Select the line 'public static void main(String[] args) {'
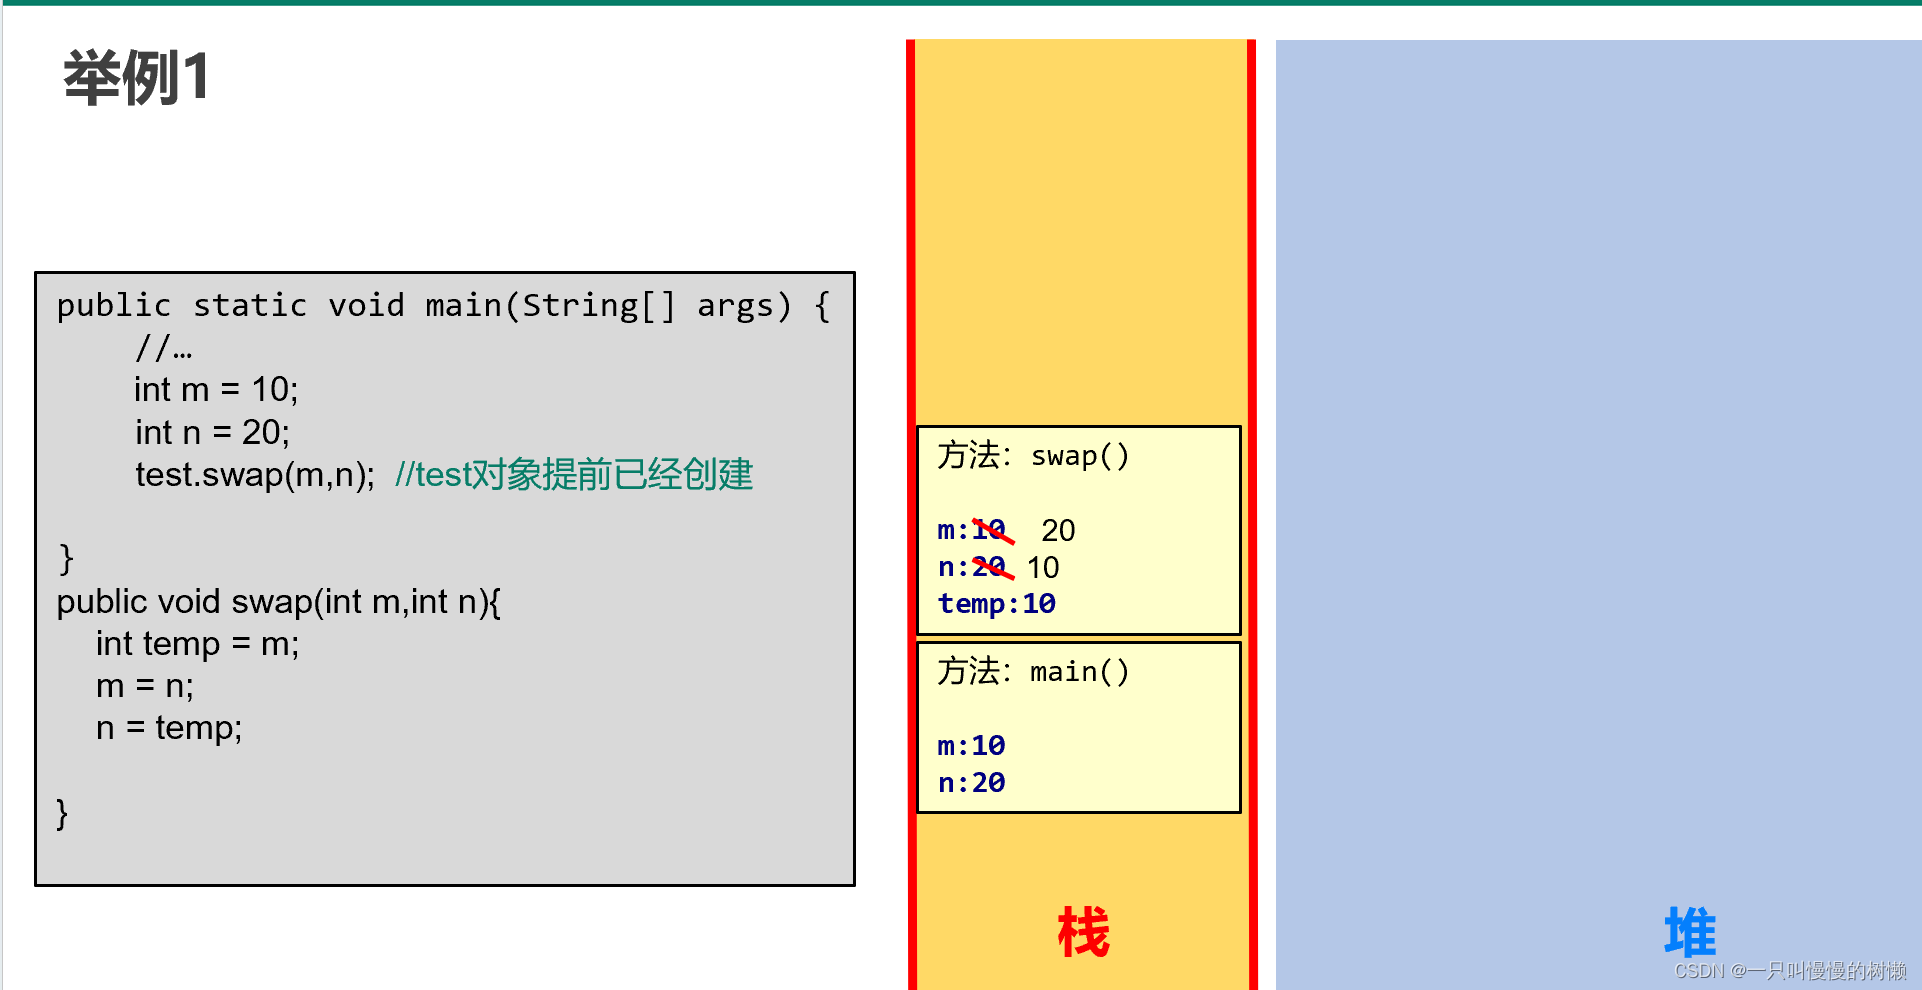The height and width of the screenshot is (990, 1922). [x=443, y=306]
